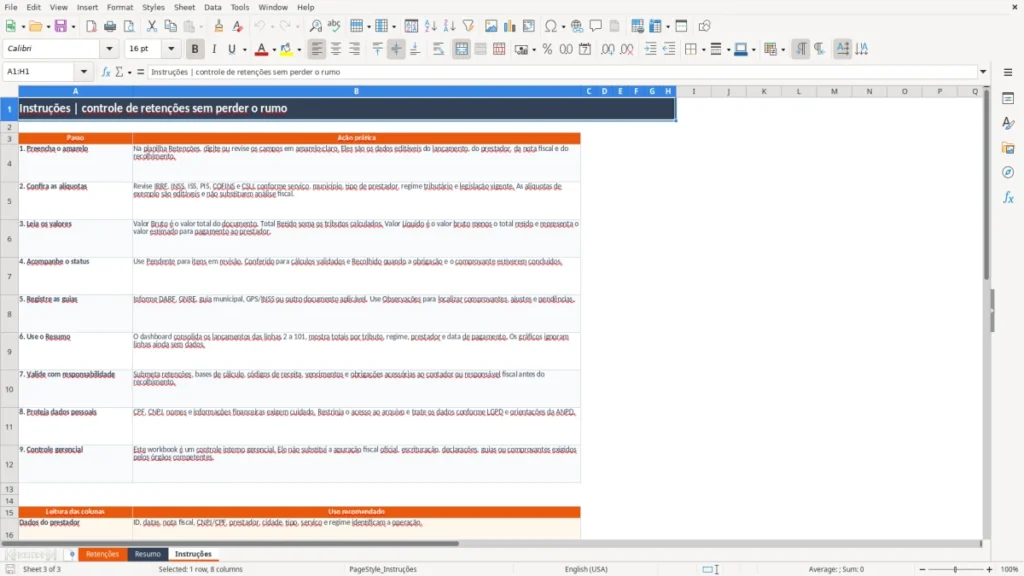
Task: Toggle italic formatting
Action: [214, 49]
